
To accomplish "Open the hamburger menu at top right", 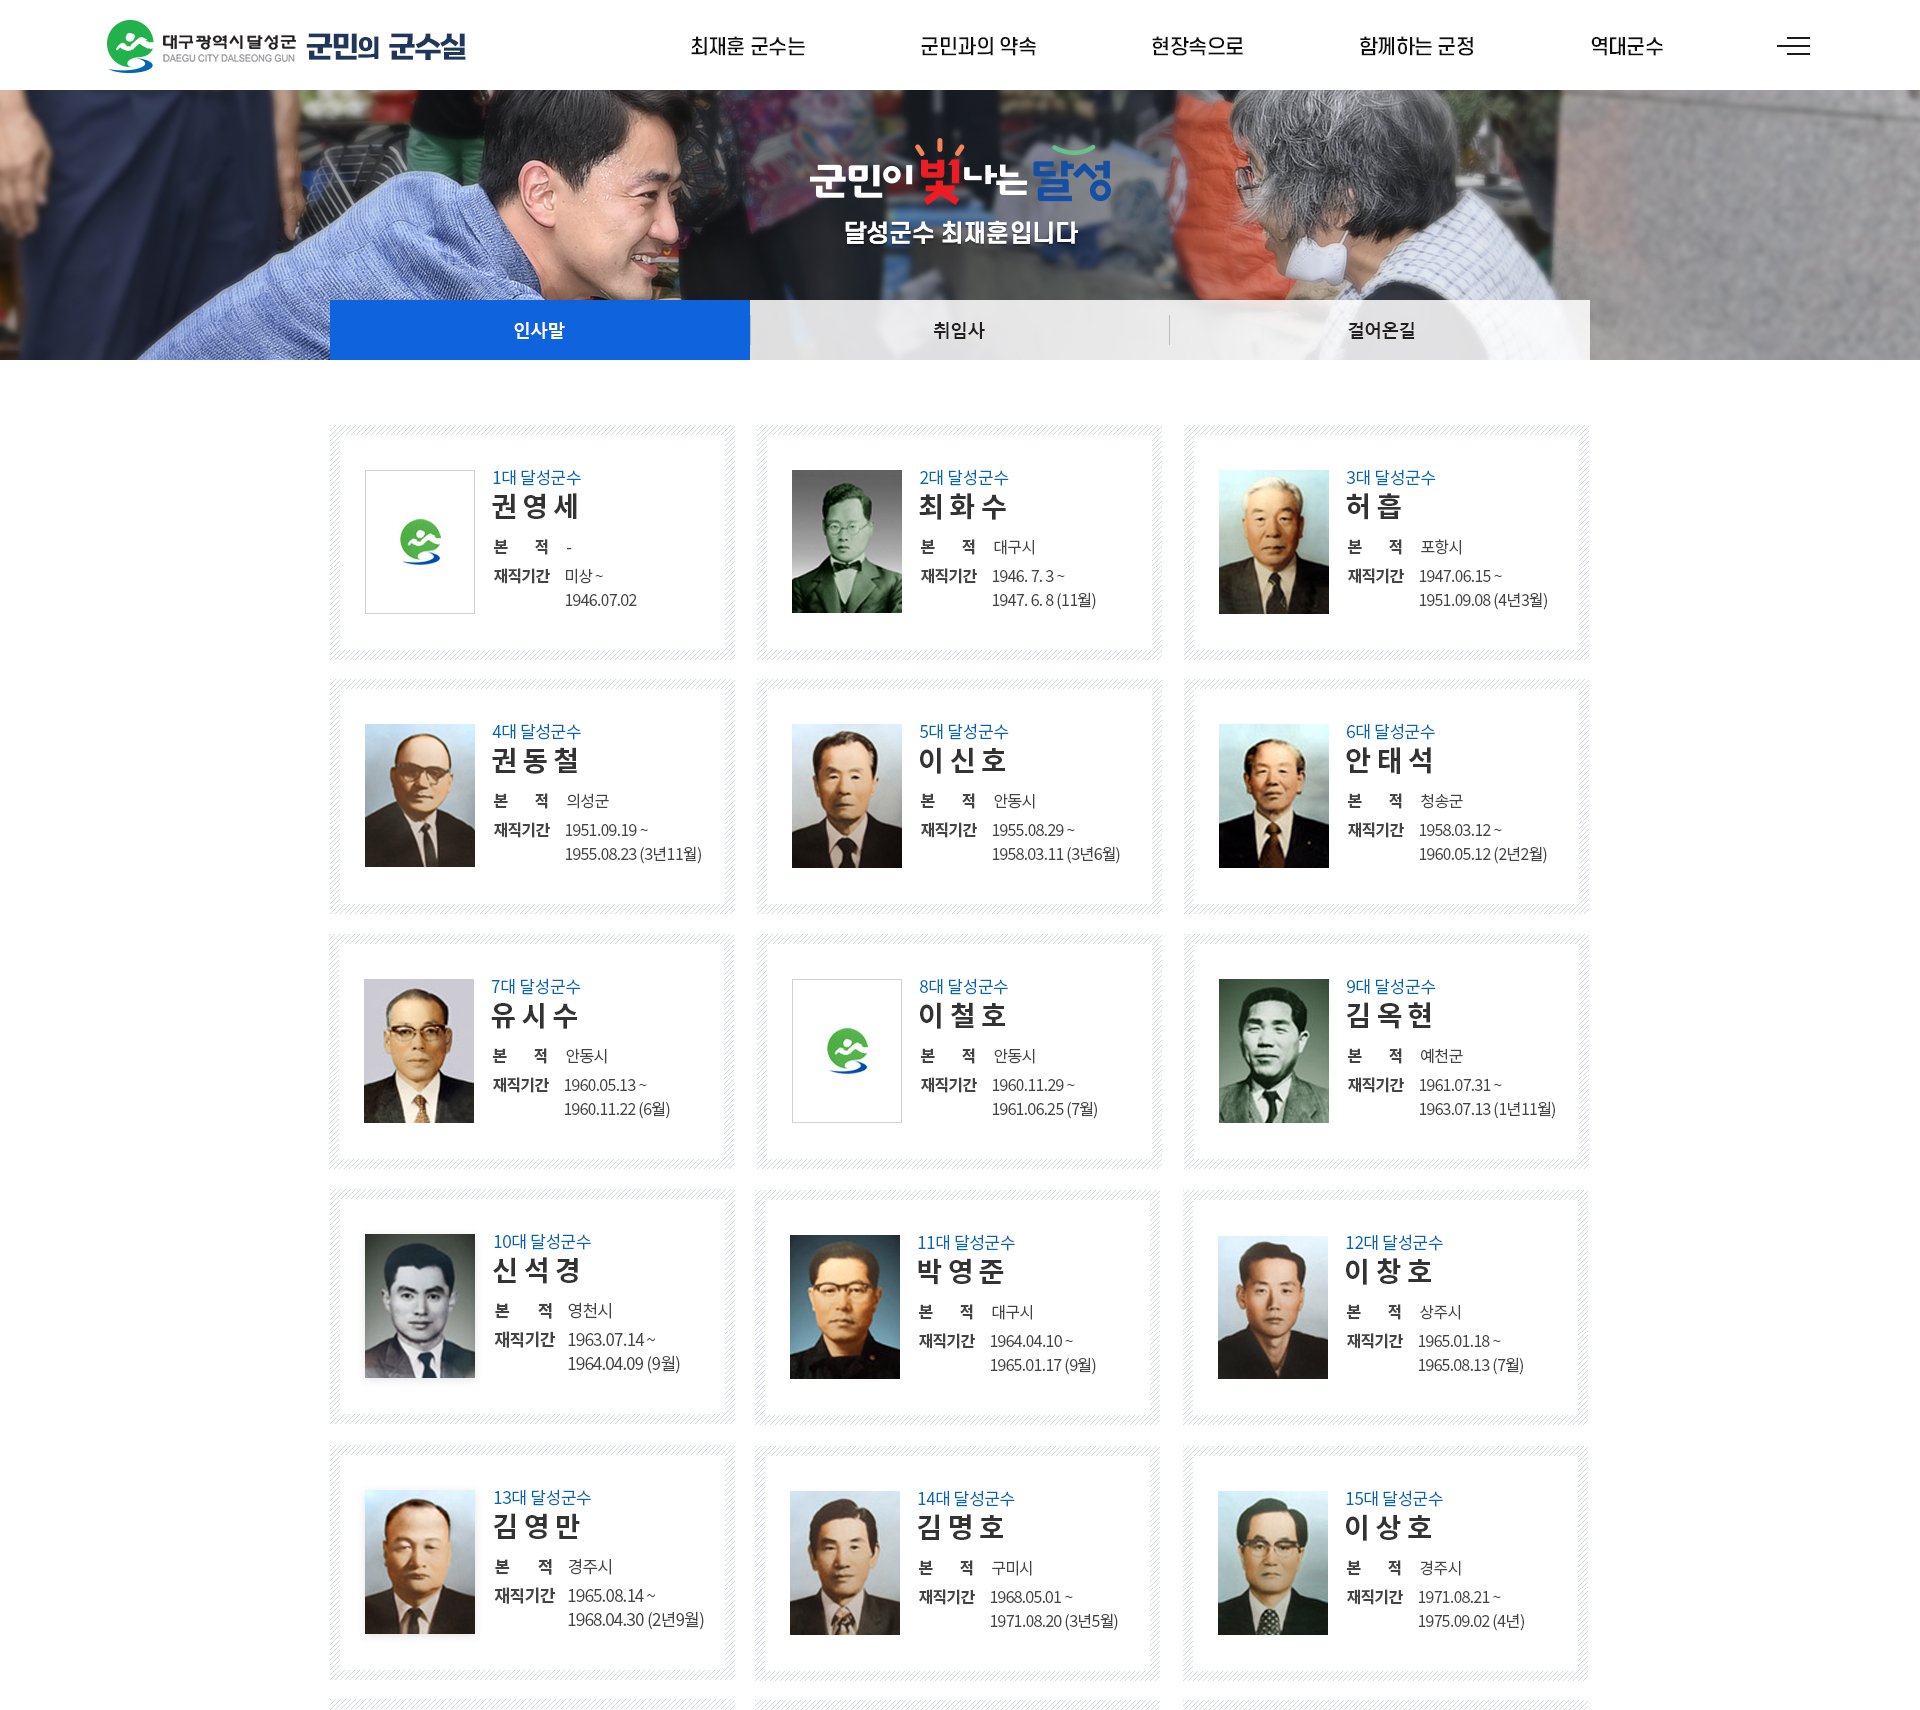I will pyautogui.click(x=1795, y=45).
